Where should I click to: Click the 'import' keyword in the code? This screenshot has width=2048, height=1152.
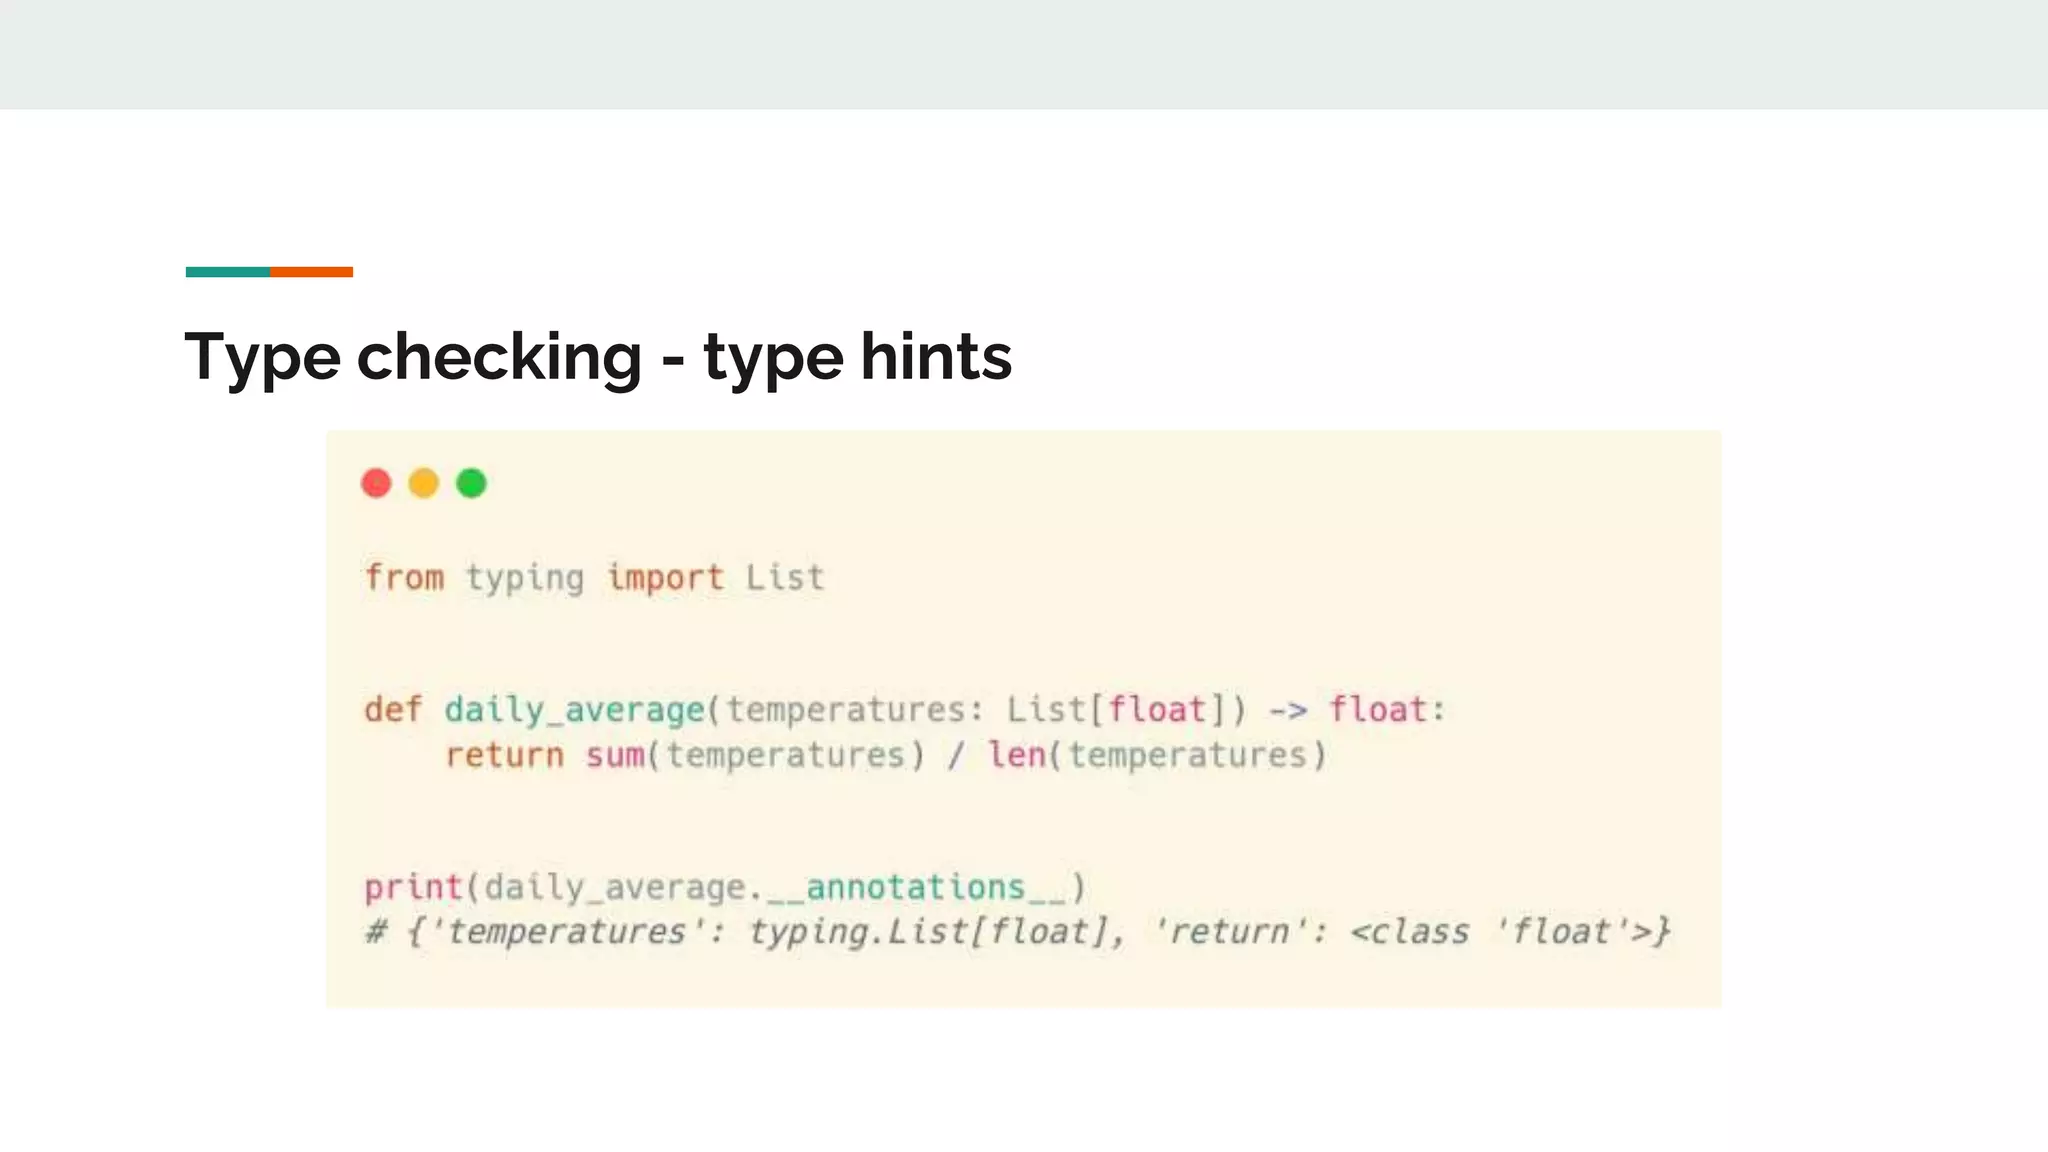[665, 578]
